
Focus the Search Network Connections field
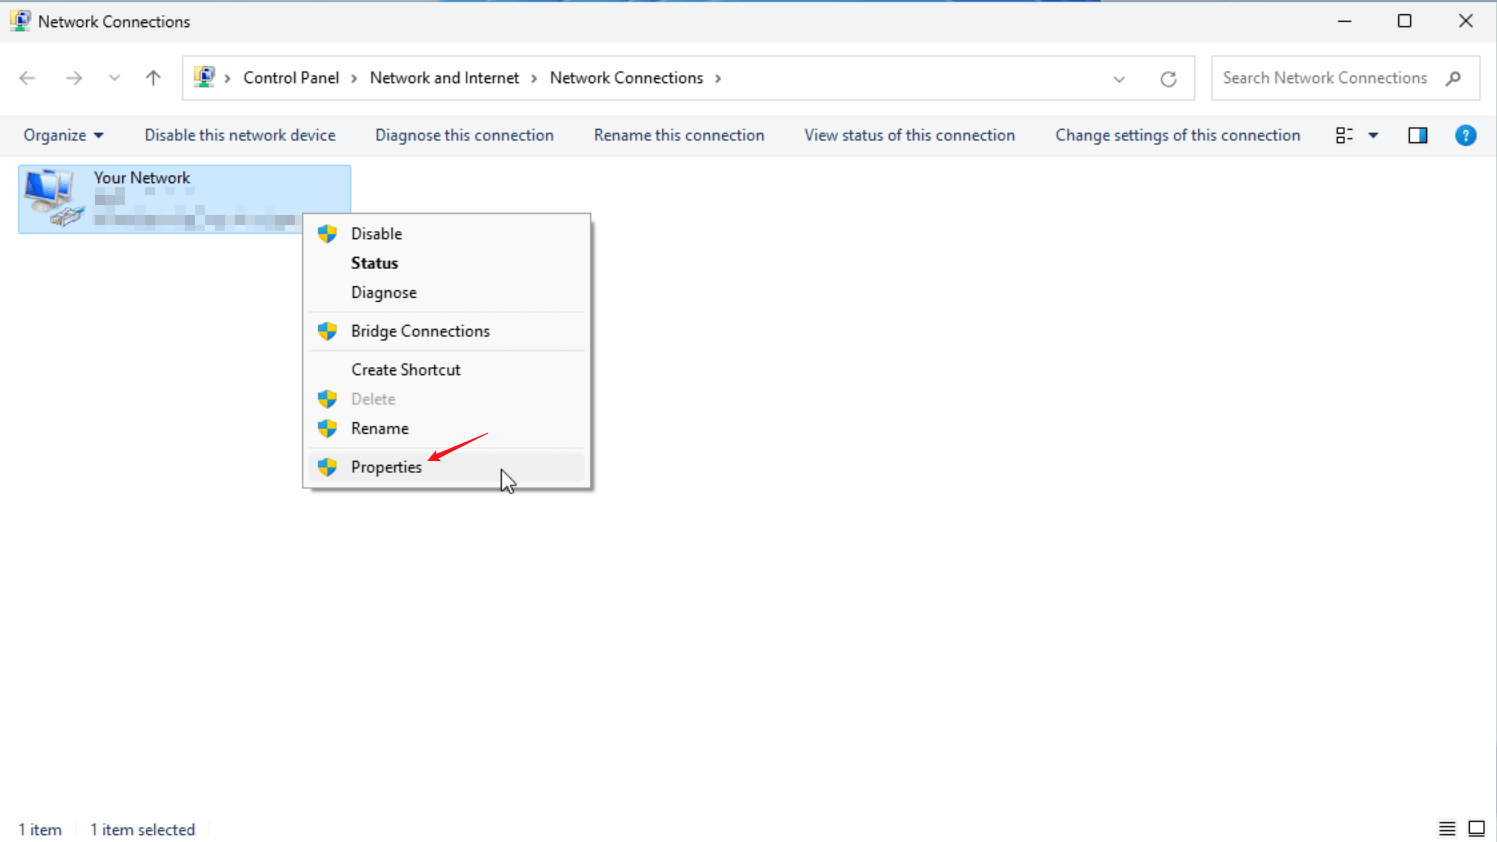tap(1345, 78)
